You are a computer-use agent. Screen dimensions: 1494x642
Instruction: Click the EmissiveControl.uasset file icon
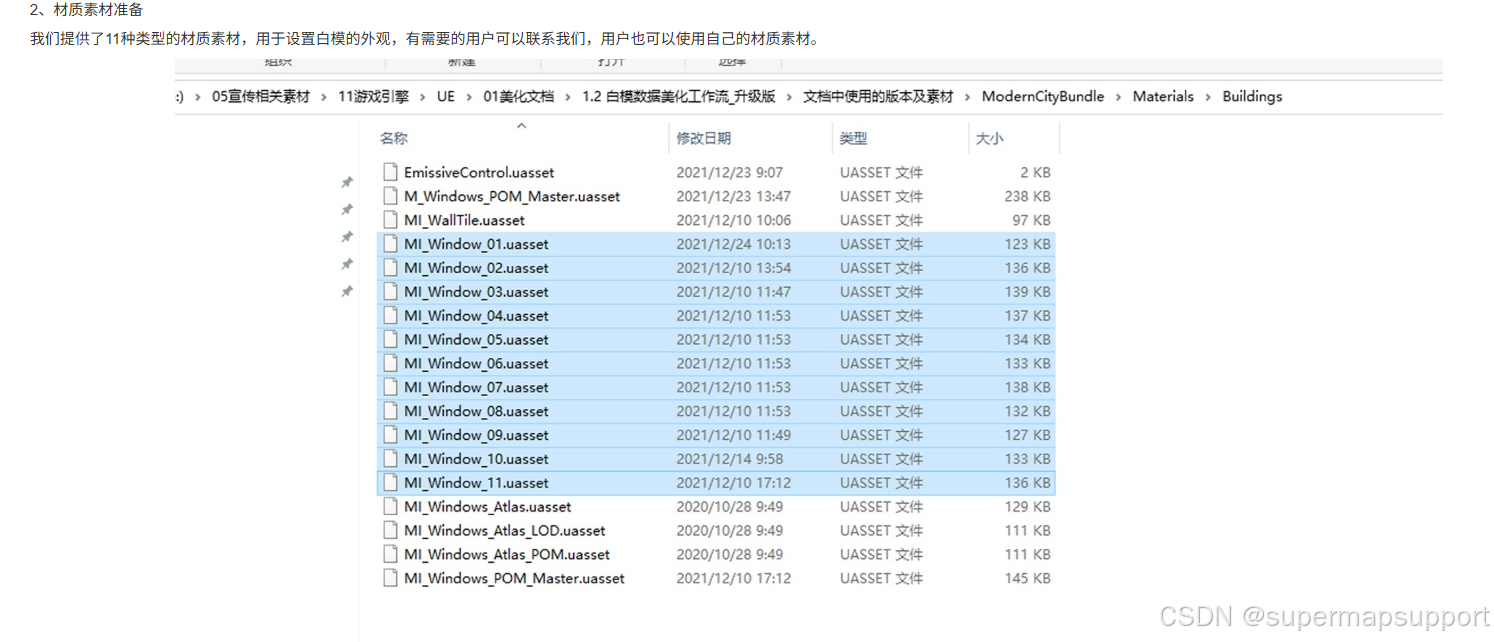pyautogui.click(x=391, y=172)
